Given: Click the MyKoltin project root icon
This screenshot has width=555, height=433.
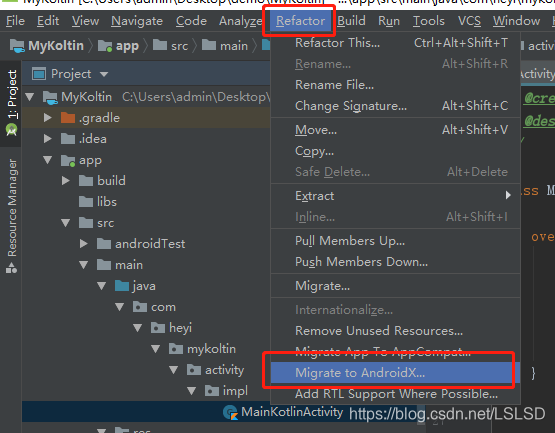Looking at the screenshot, I should (x=50, y=97).
